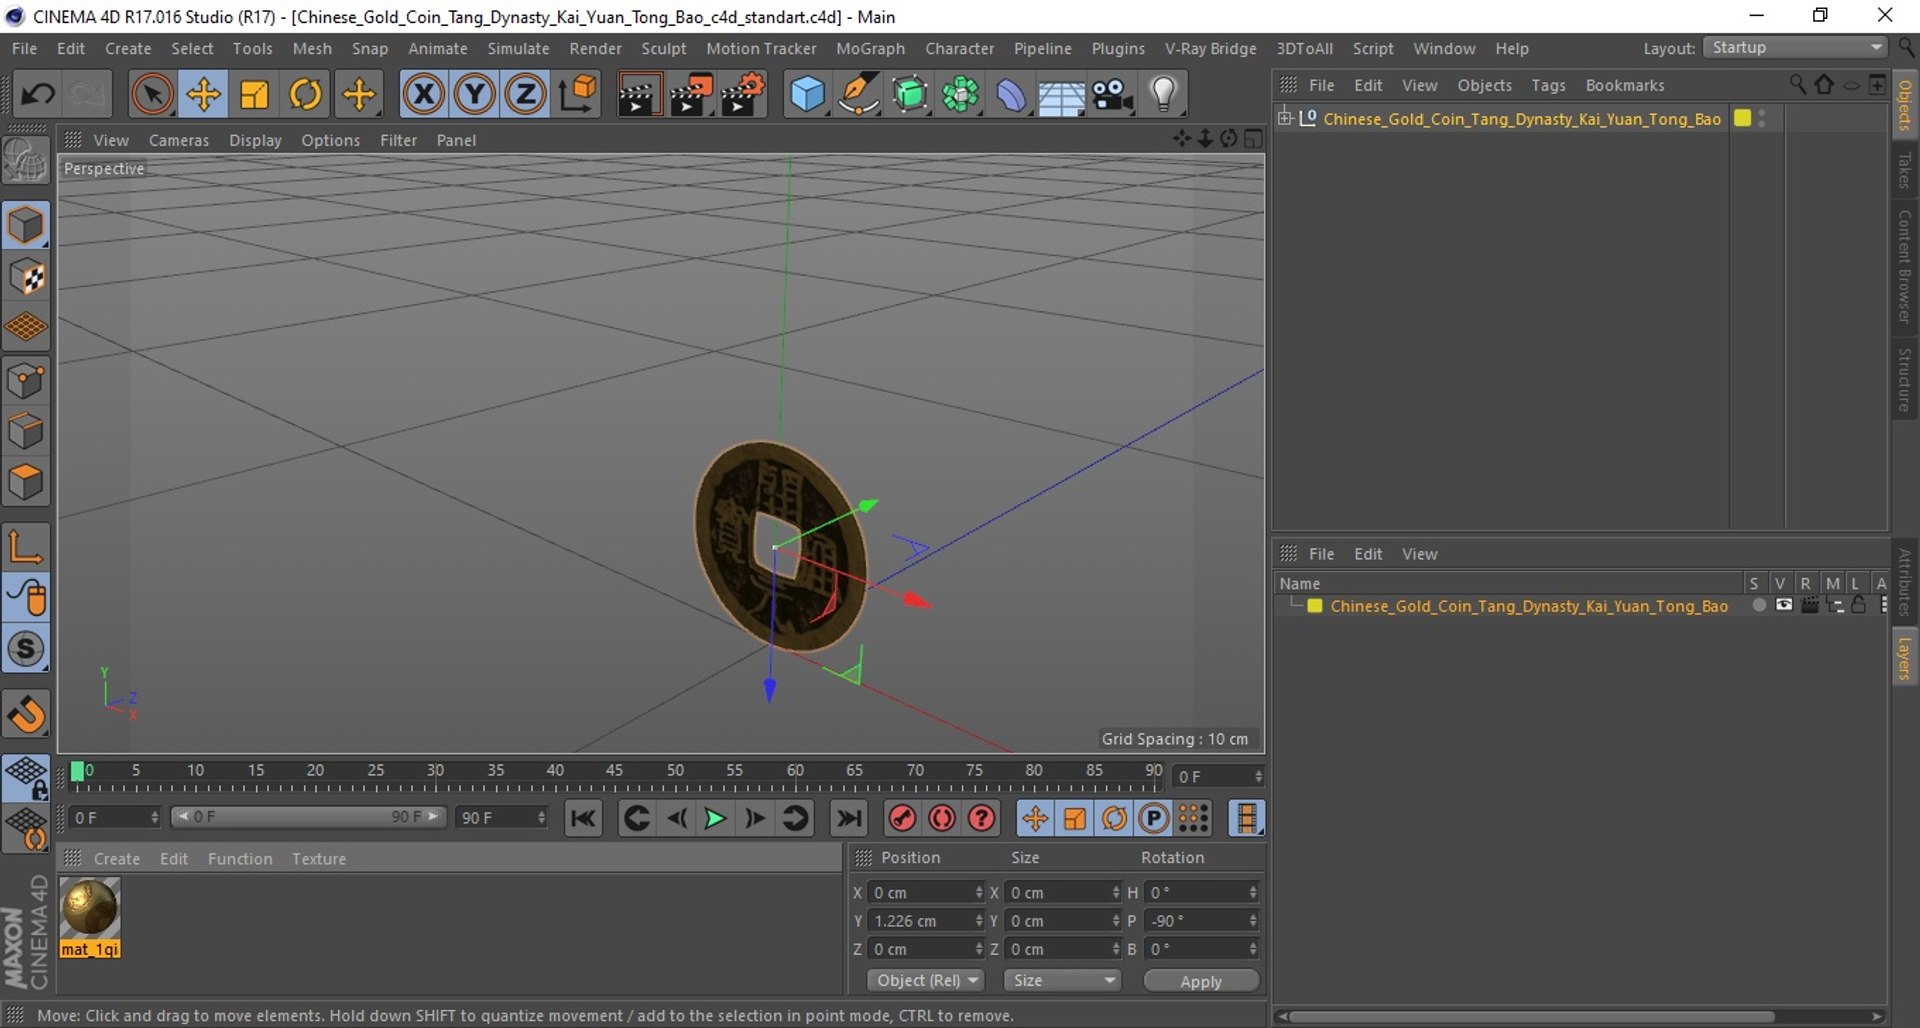Select the Rotate tool in toolbar

pos(305,95)
